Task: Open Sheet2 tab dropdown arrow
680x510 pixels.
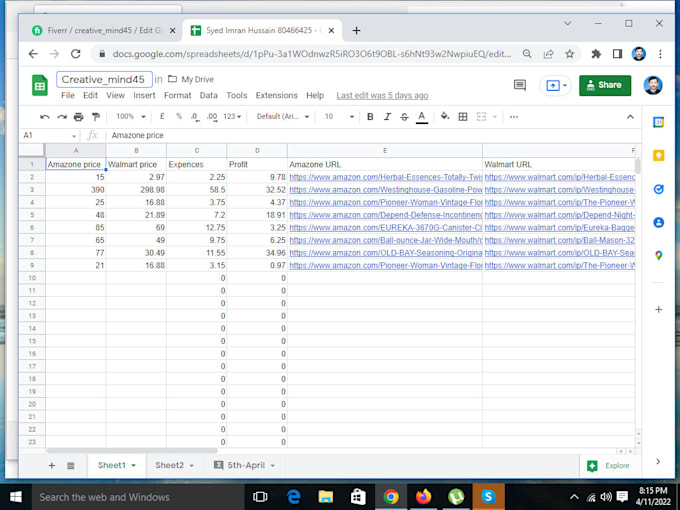Action: point(192,465)
